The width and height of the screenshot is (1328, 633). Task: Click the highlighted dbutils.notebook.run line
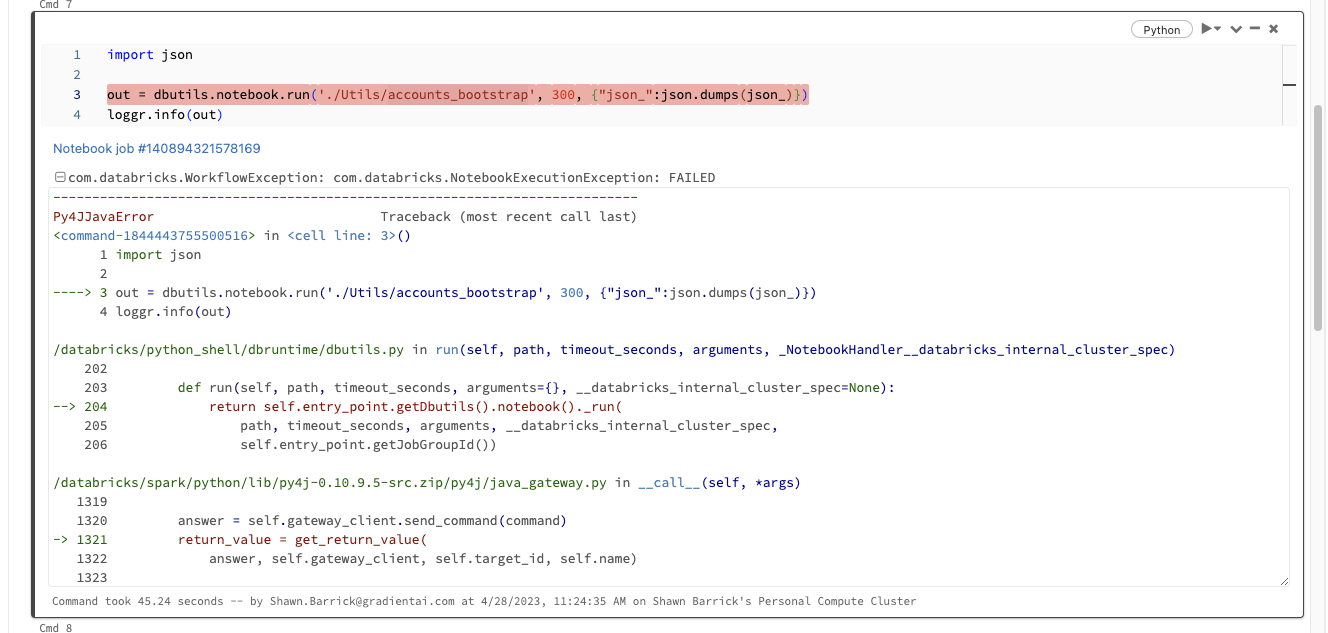pyautogui.click(x=456, y=94)
